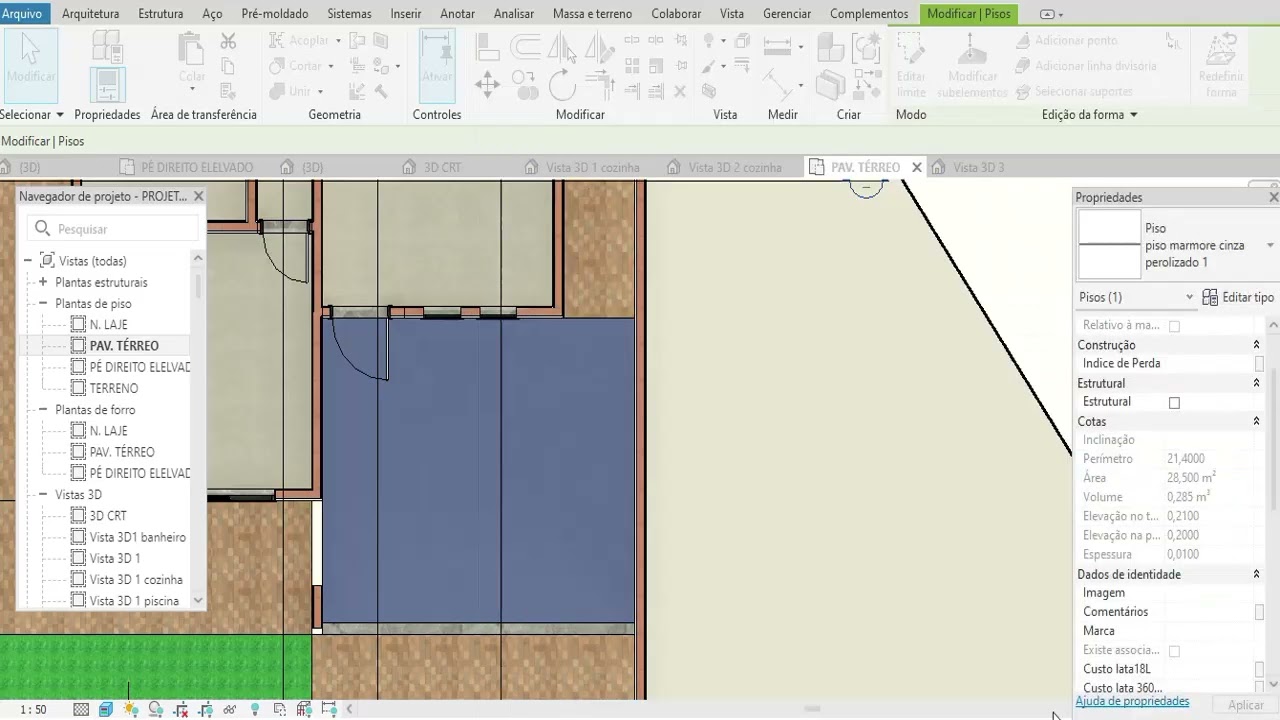
Task: Select the Mirror draw axis tool
Action: tap(599, 47)
